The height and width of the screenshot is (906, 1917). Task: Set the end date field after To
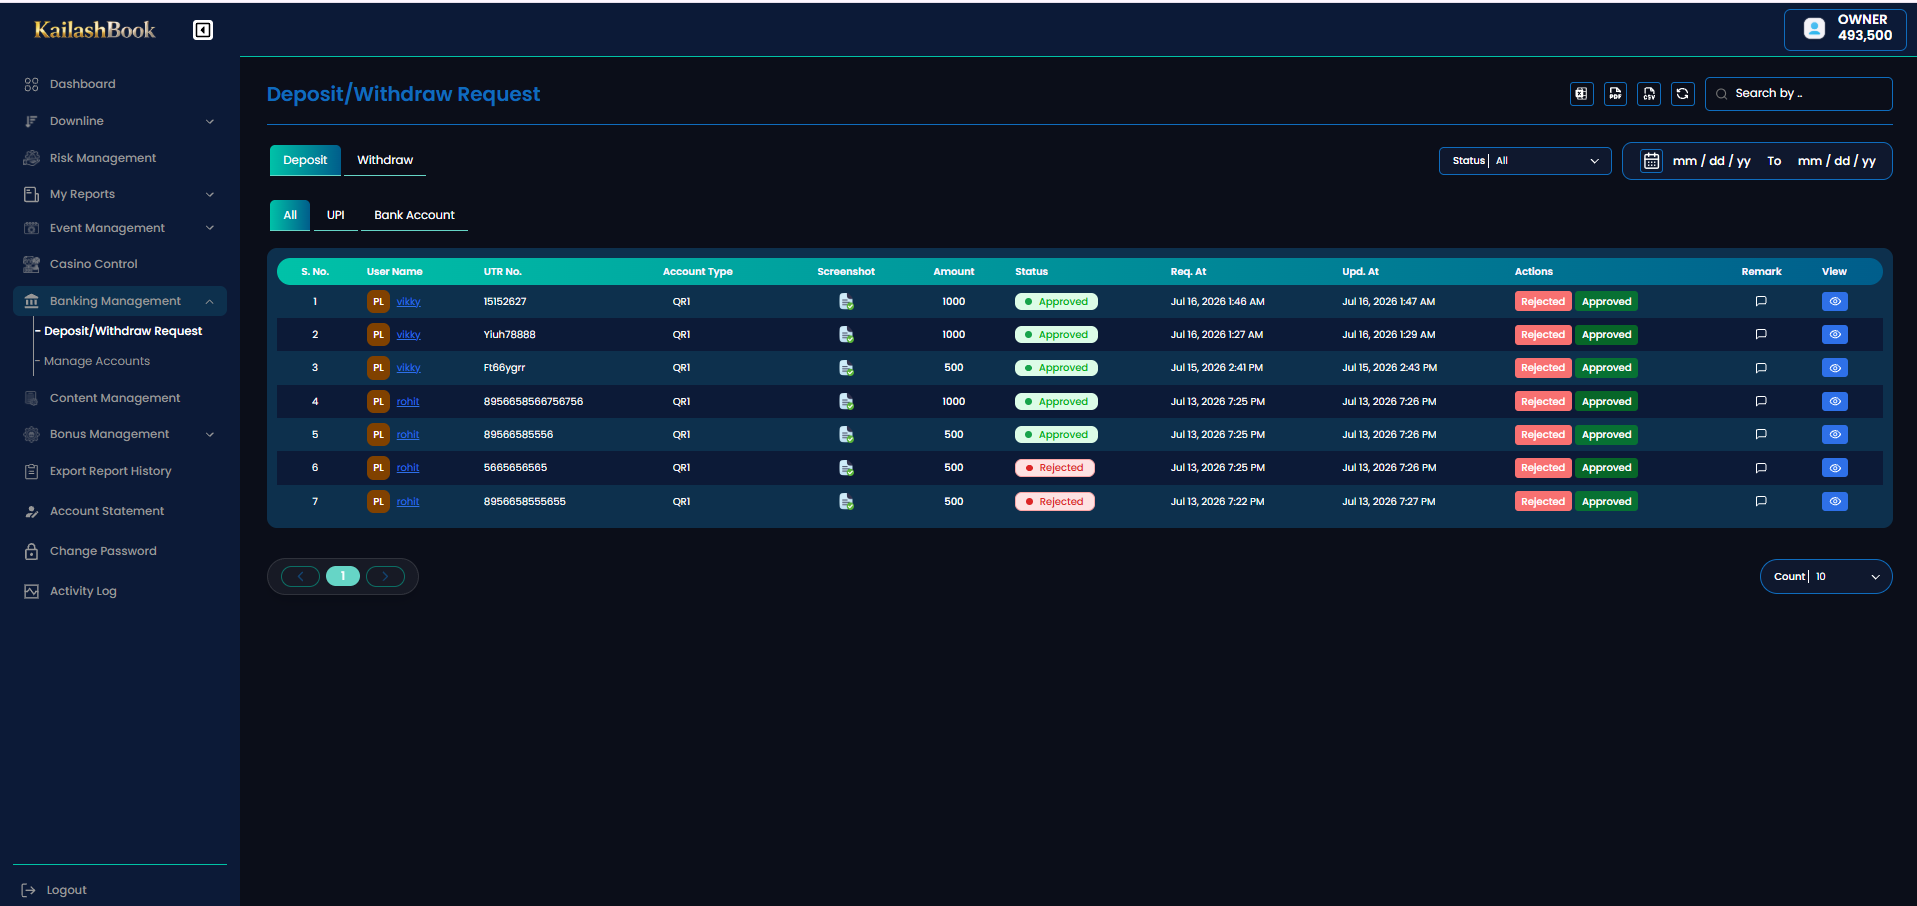[1837, 161]
